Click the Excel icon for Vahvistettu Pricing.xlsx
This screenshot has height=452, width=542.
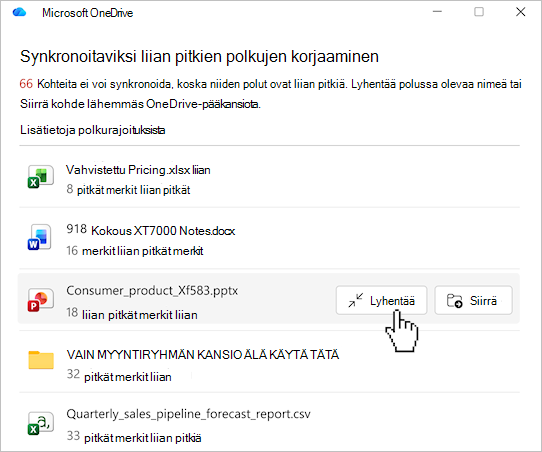(x=40, y=177)
